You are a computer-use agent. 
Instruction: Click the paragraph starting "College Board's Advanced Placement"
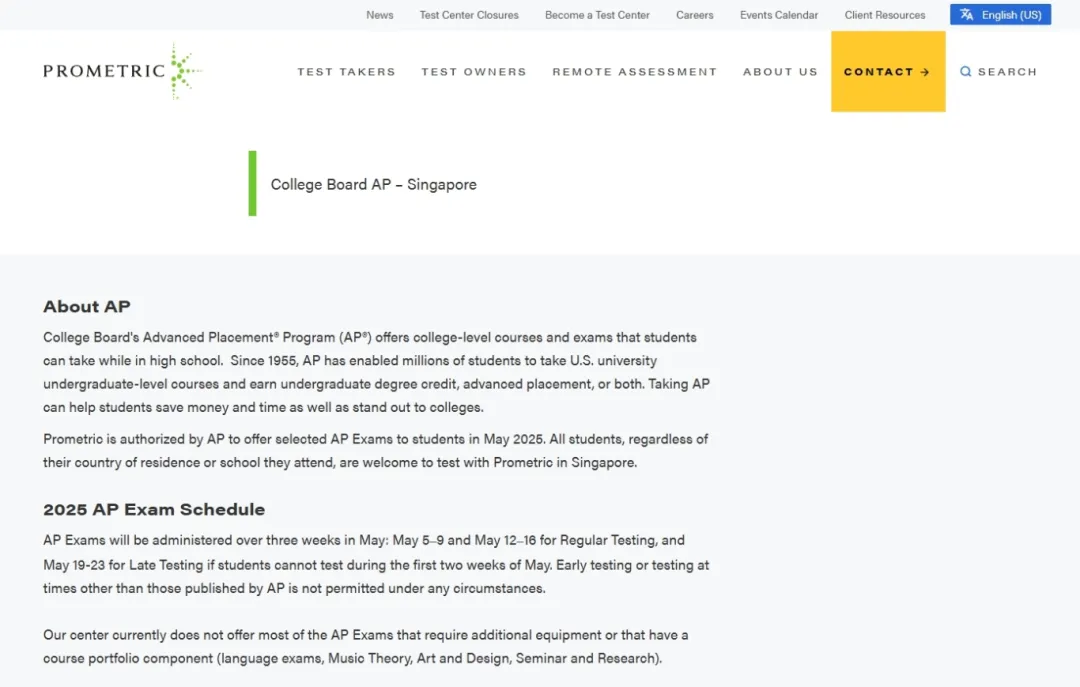(377, 372)
